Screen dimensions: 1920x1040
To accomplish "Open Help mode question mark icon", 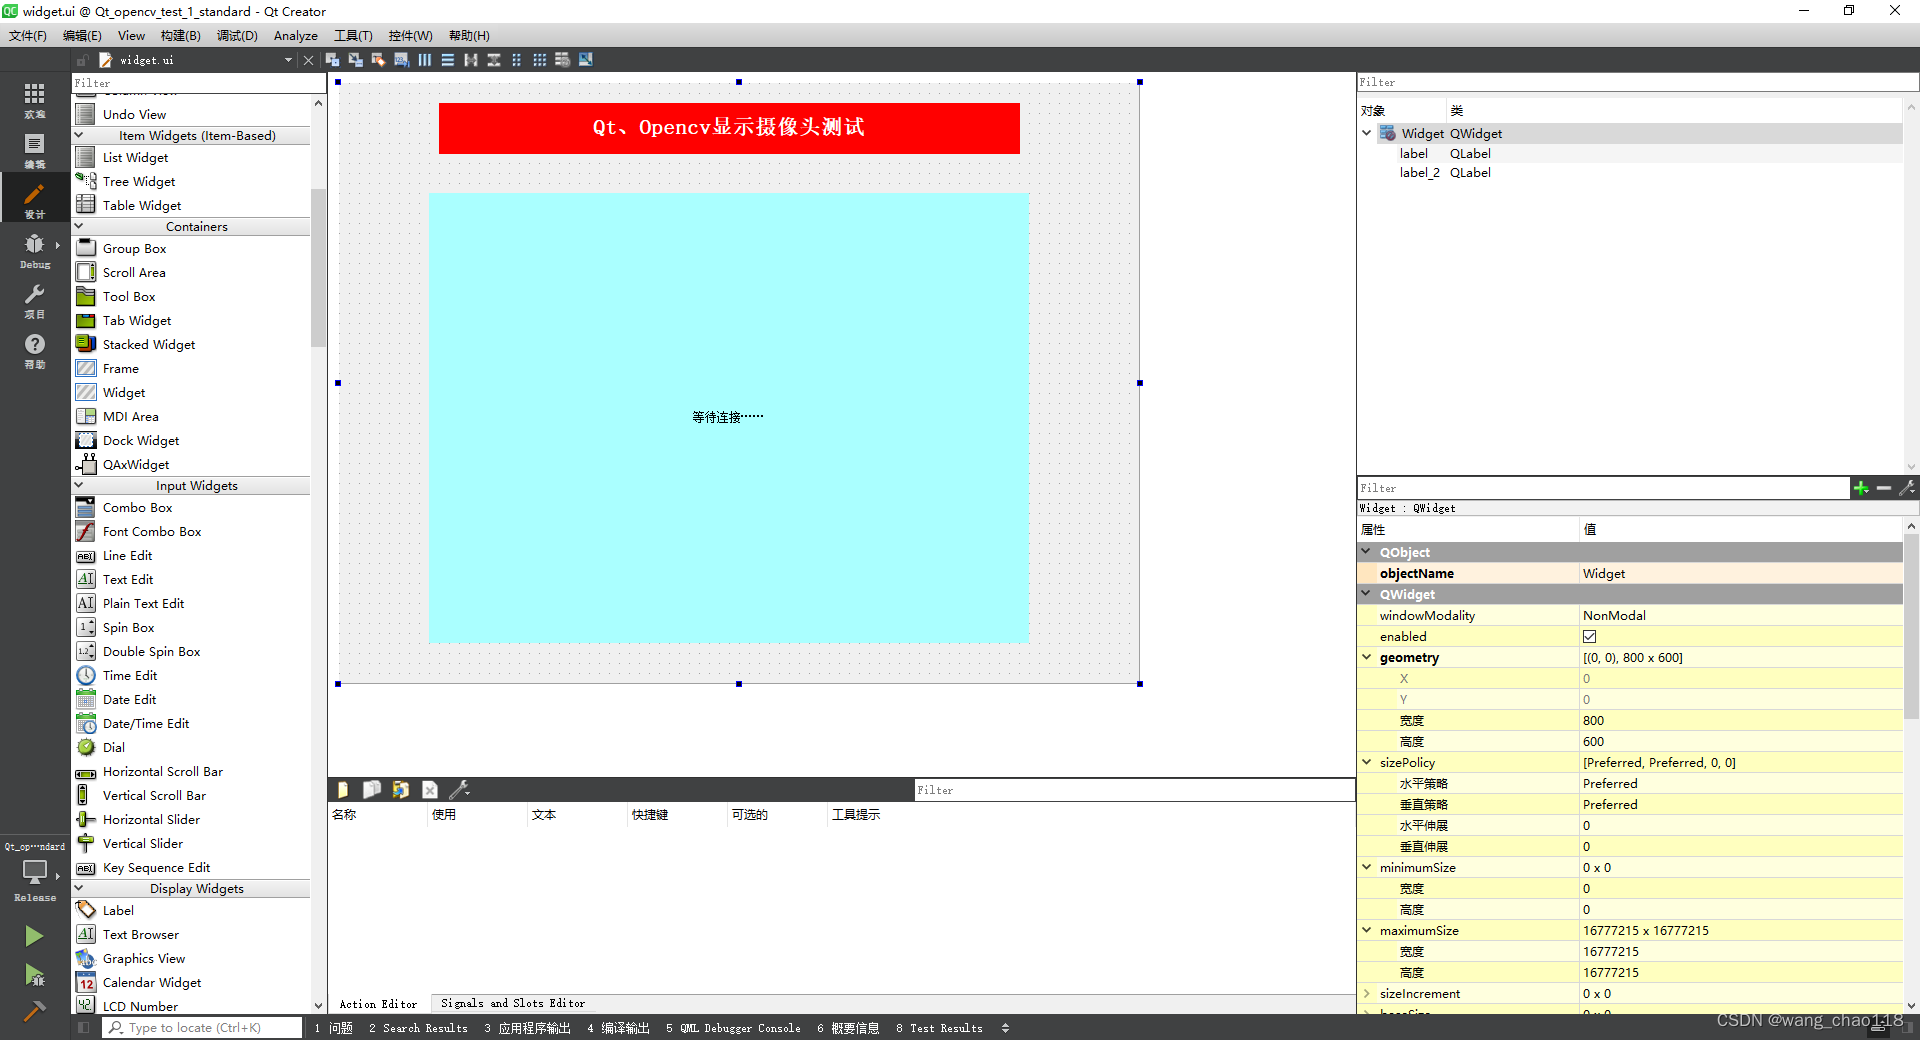I will [x=34, y=350].
